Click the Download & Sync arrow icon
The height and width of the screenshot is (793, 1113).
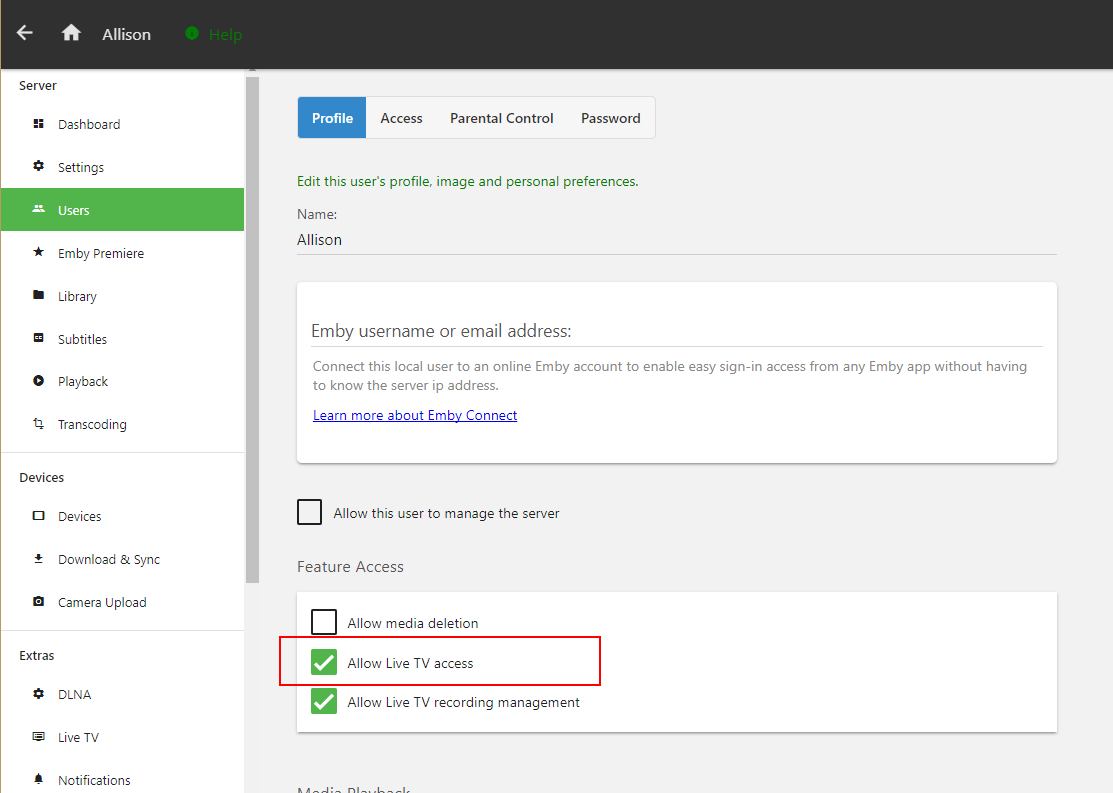click(38, 559)
